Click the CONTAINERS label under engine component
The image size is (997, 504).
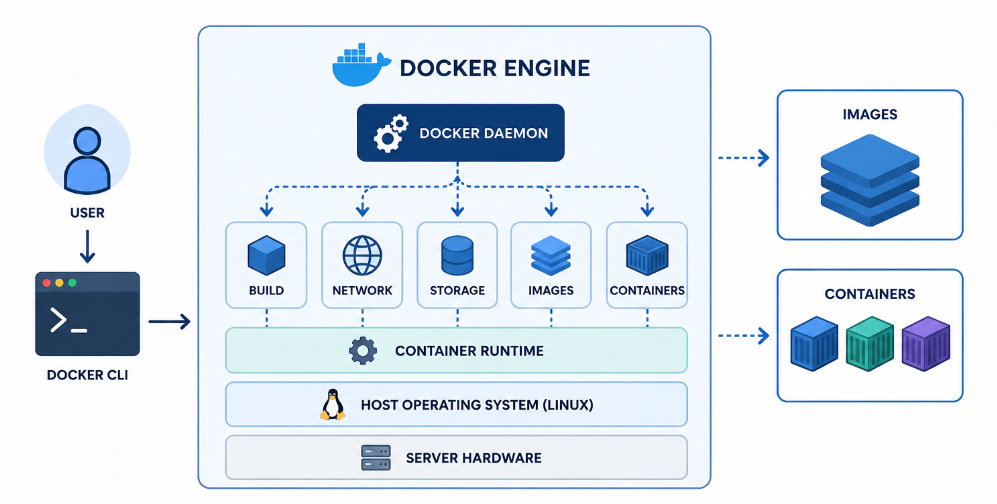pyautogui.click(x=647, y=290)
